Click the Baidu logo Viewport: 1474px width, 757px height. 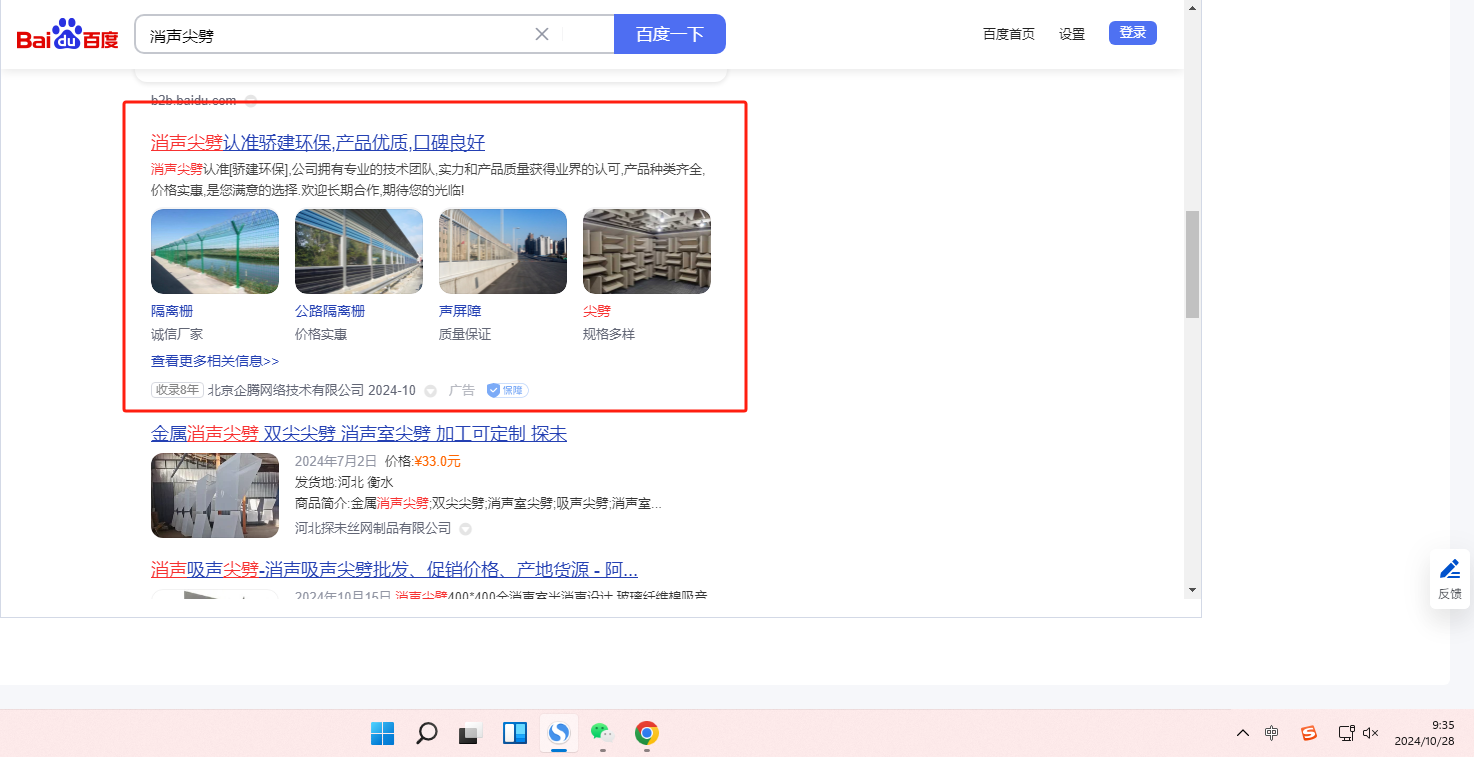tap(67, 35)
